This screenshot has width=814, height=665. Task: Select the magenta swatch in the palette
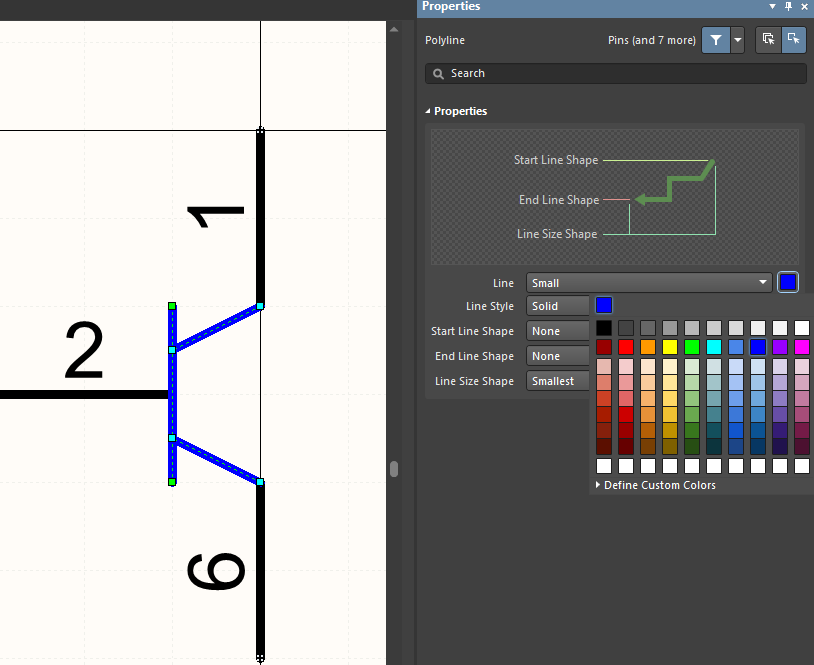point(800,346)
